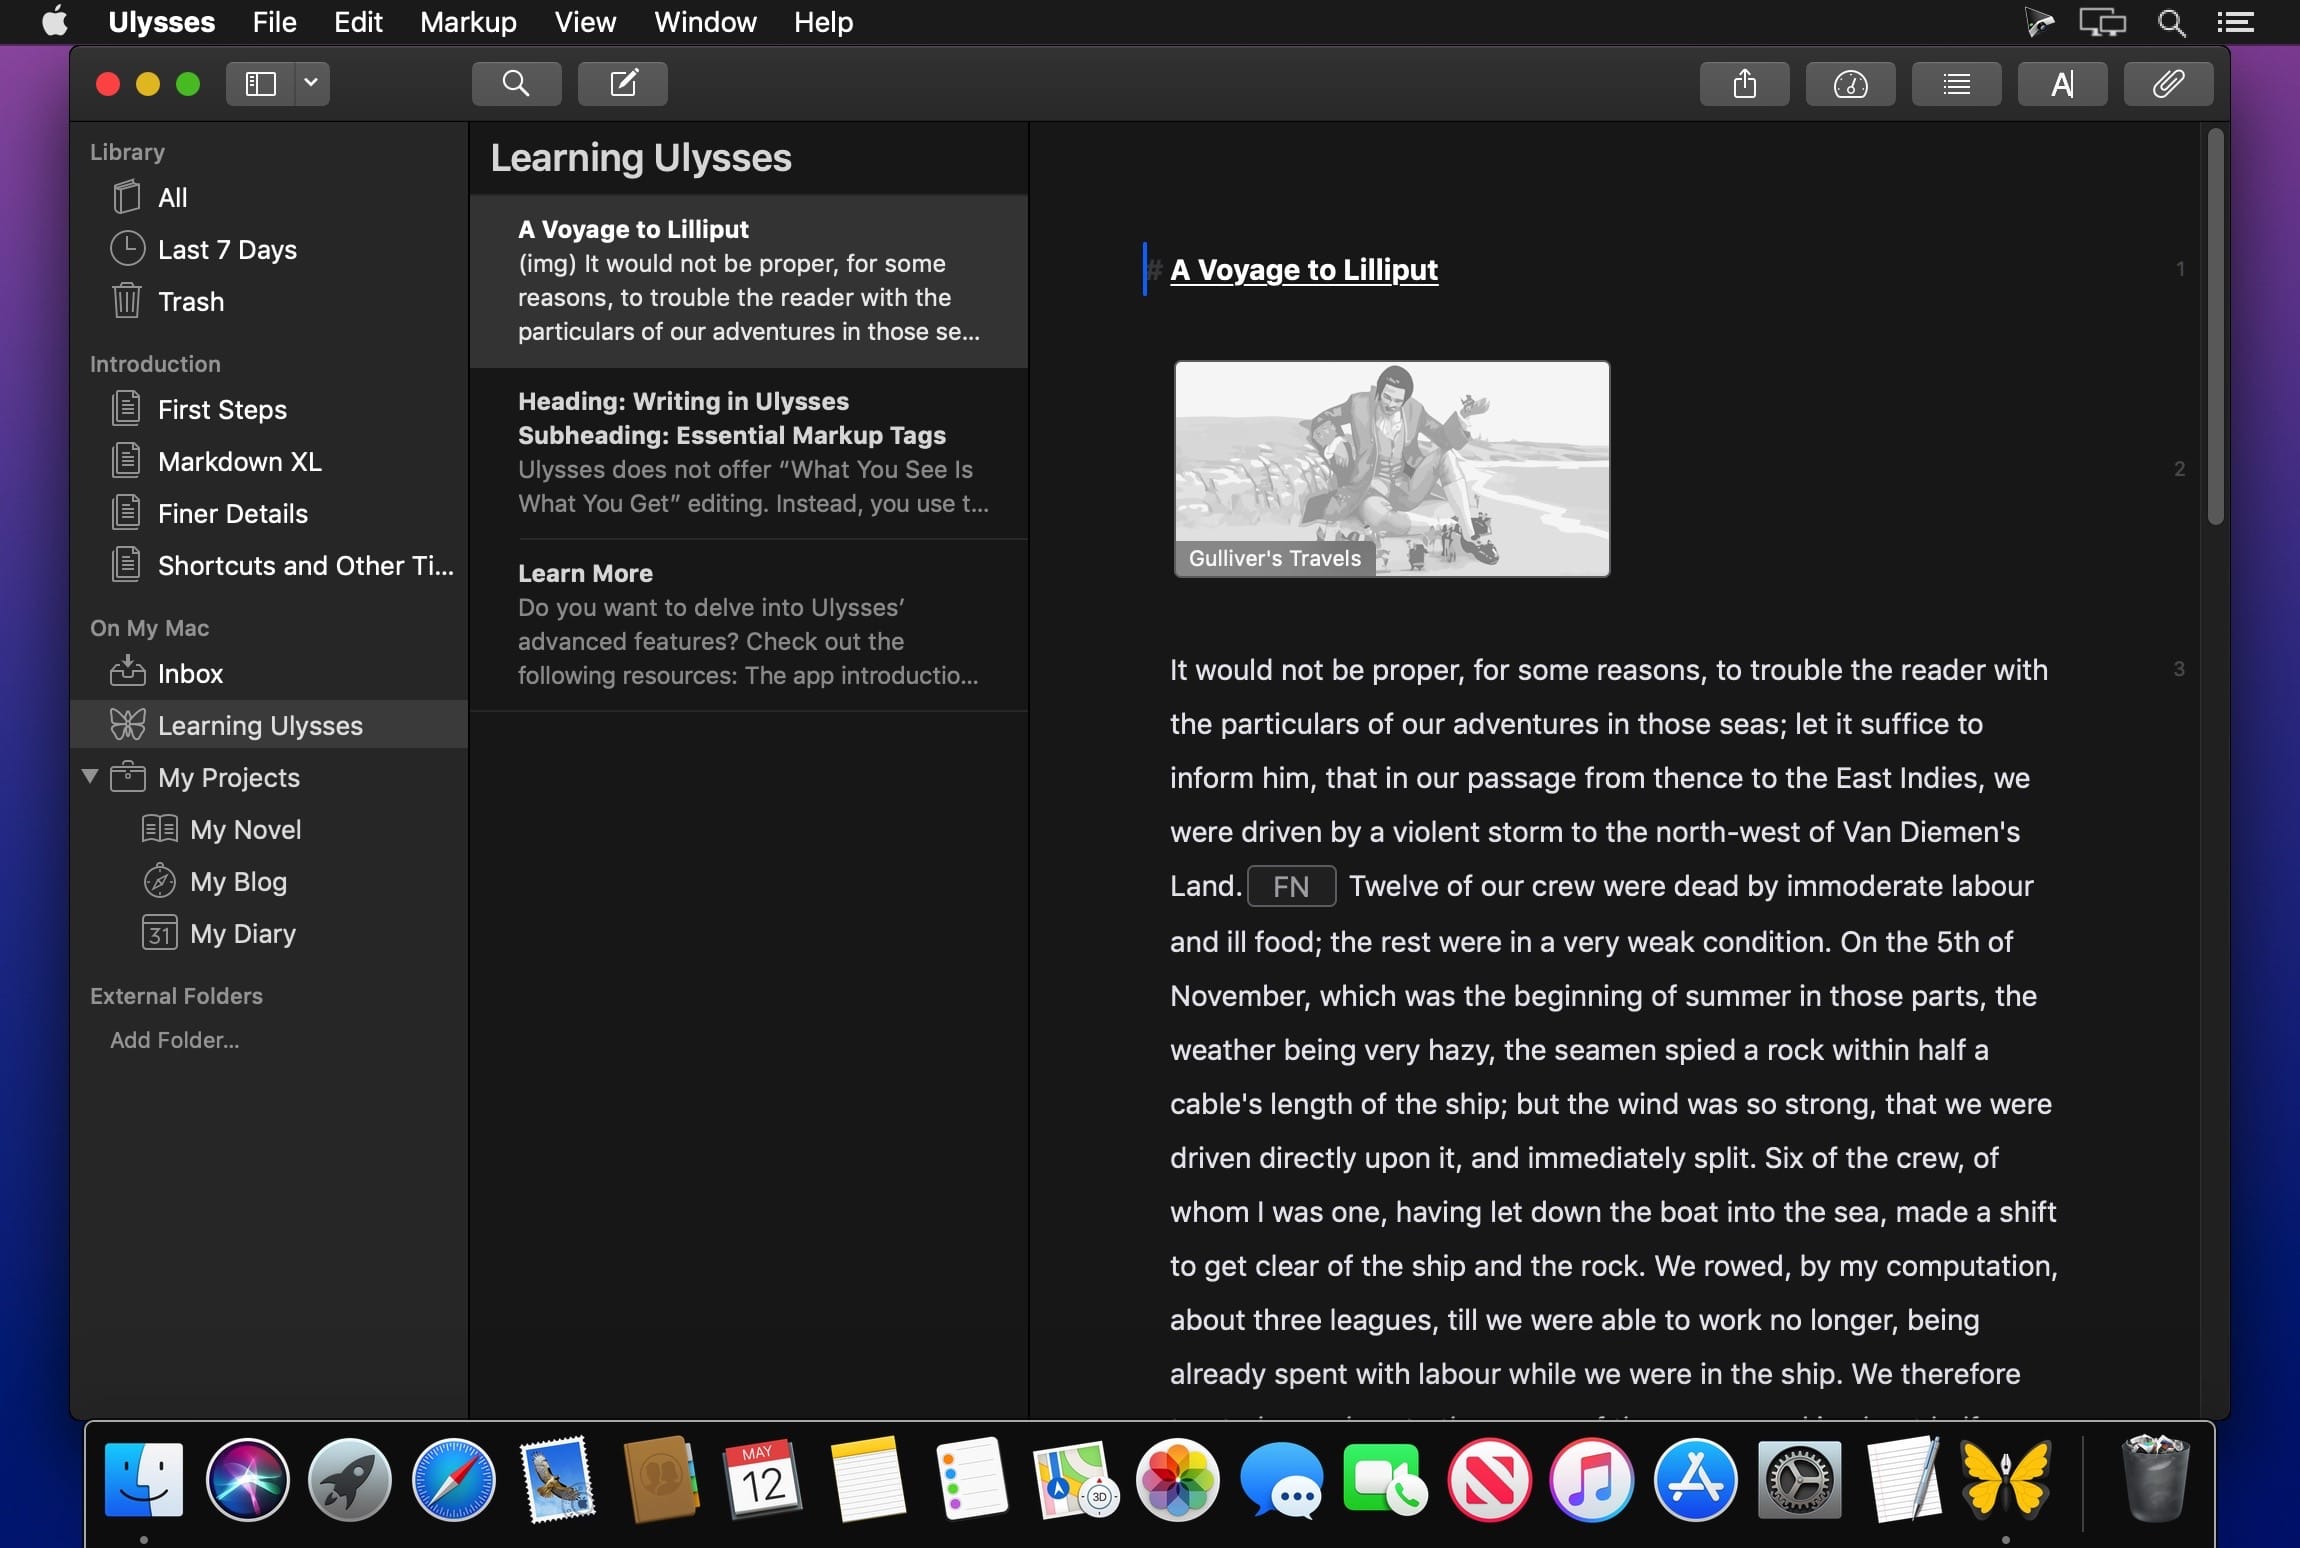The height and width of the screenshot is (1548, 2300).
Task: Select the Last 7 Days filter
Action: (227, 249)
